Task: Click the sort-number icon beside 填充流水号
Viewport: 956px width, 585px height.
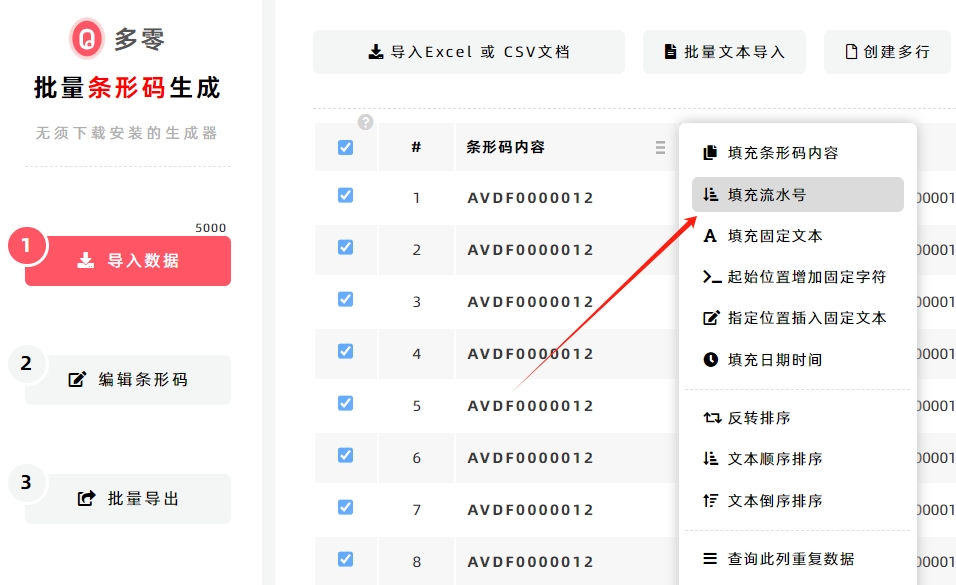Action: pos(710,195)
